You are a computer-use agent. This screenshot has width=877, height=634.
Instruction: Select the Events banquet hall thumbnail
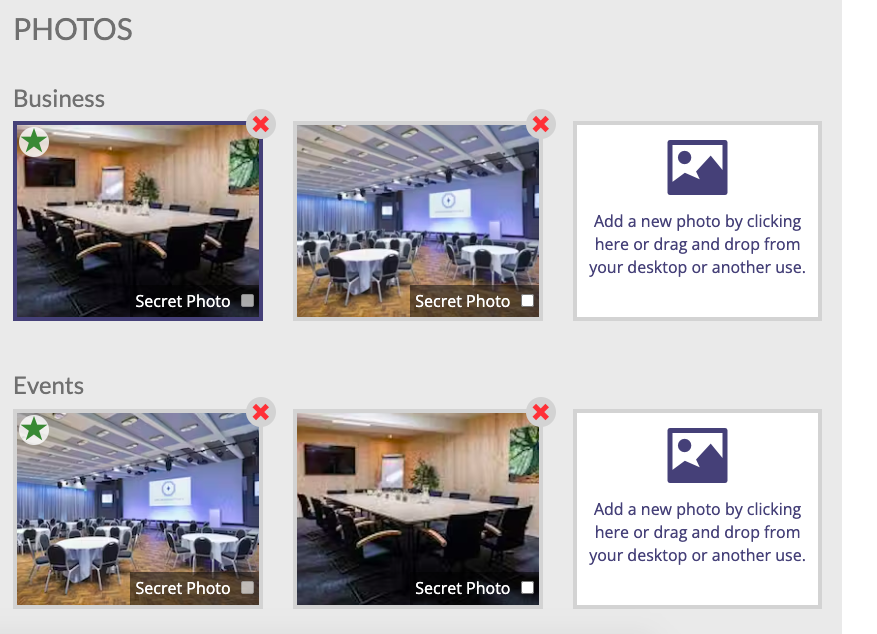coord(138,509)
